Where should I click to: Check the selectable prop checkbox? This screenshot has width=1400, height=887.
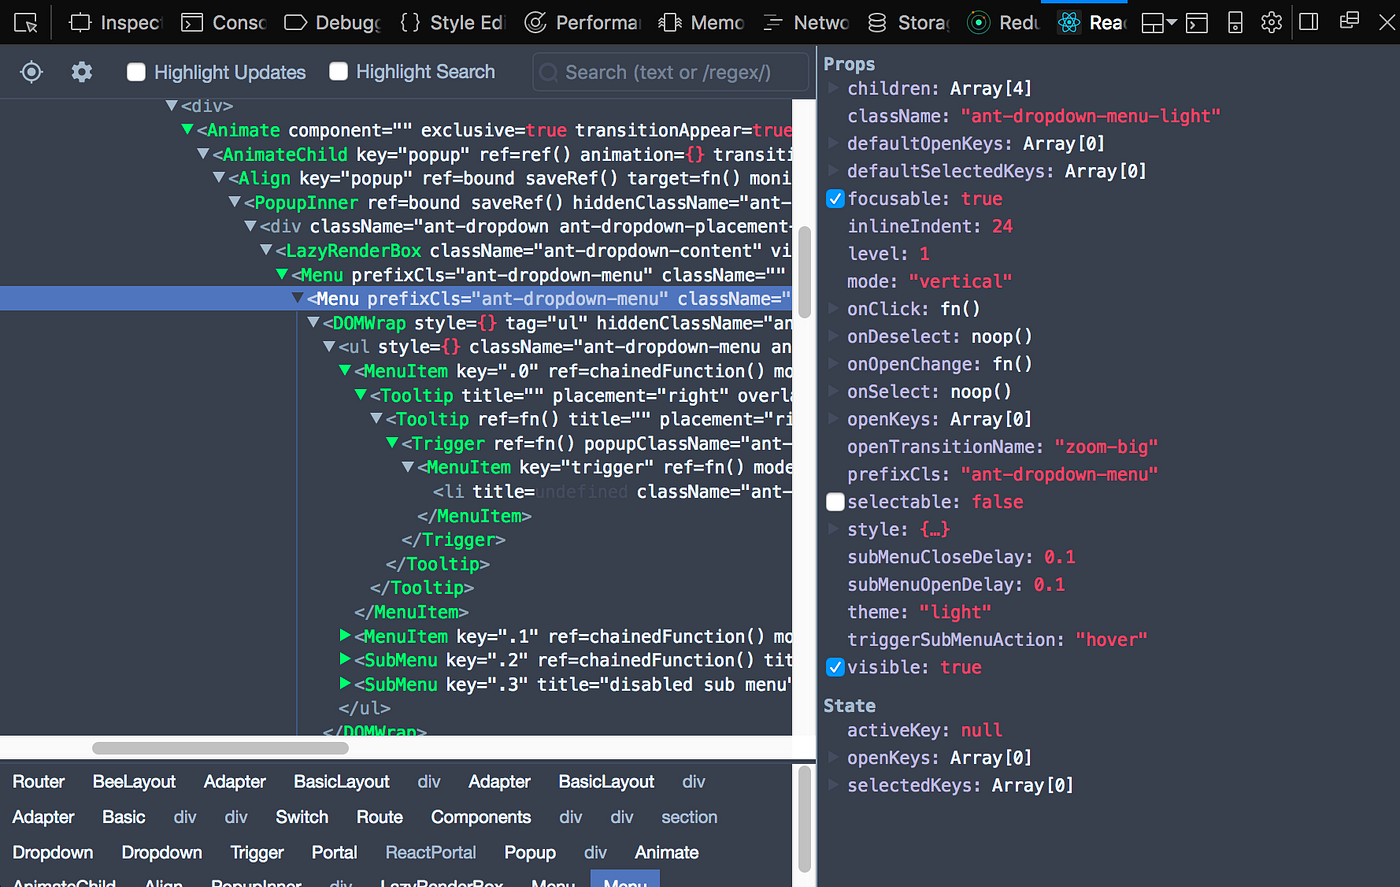(834, 501)
